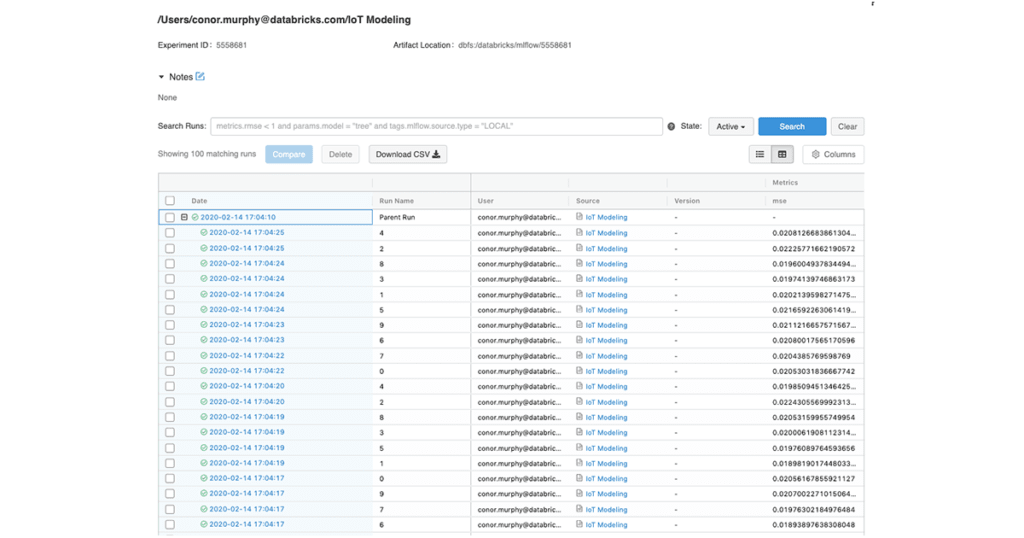Click the search help question mark icon
The height and width of the screenshot is (538, 1024).
(671, 127)
